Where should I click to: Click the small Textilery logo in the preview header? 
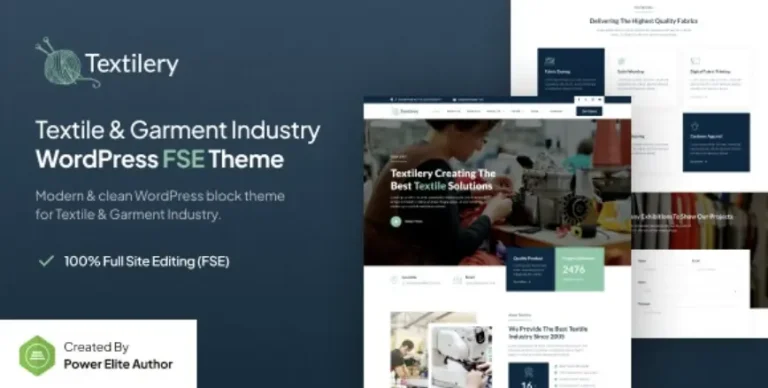coord(405,111)
